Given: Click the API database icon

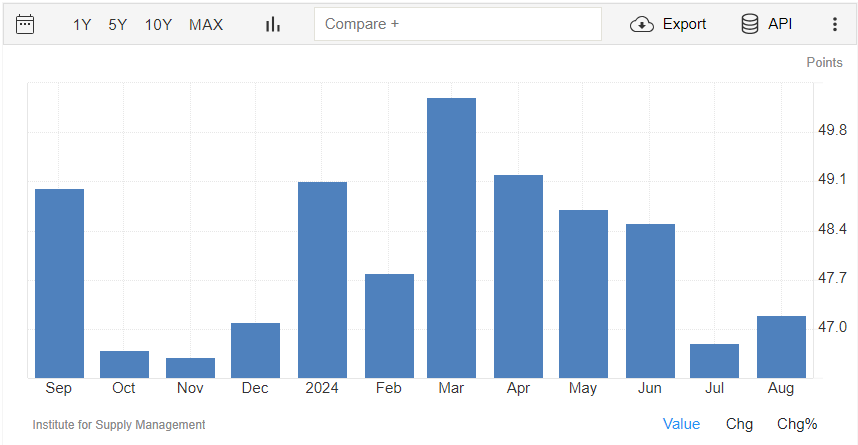Looking at the screenshot, I should (x=750, y=24).
